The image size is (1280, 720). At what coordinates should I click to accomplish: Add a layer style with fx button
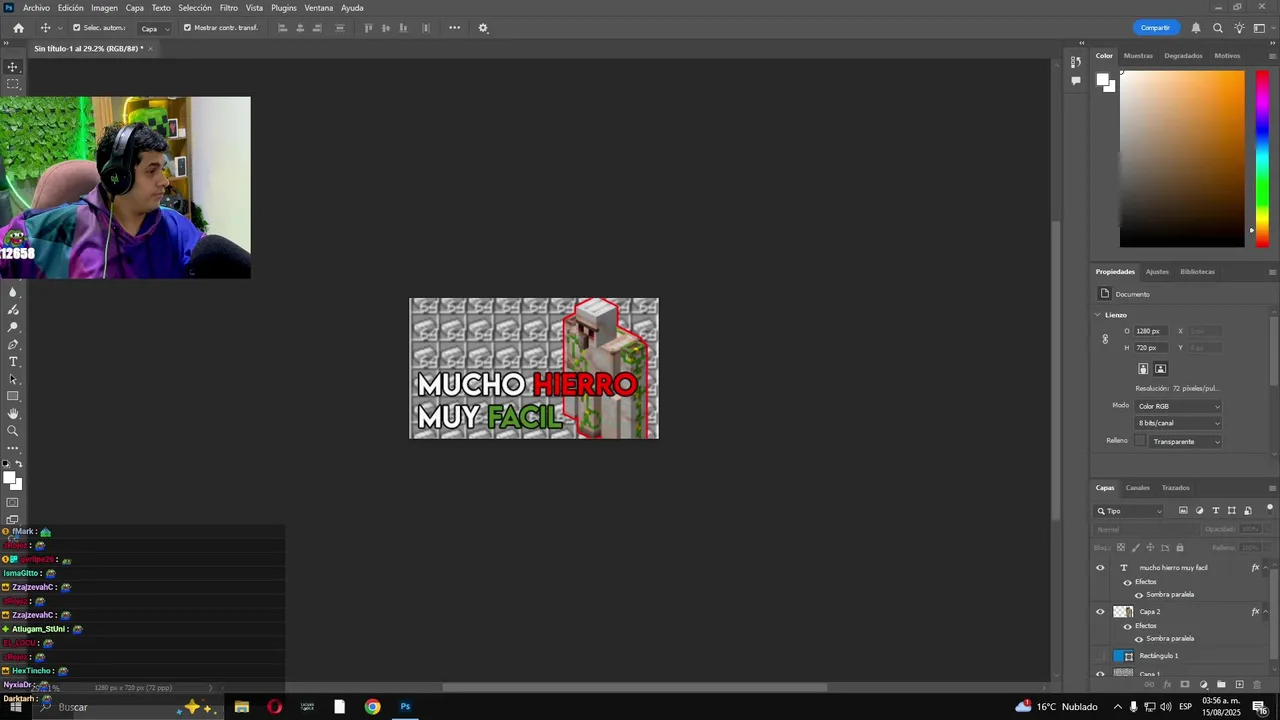(x=1167, y=684)
